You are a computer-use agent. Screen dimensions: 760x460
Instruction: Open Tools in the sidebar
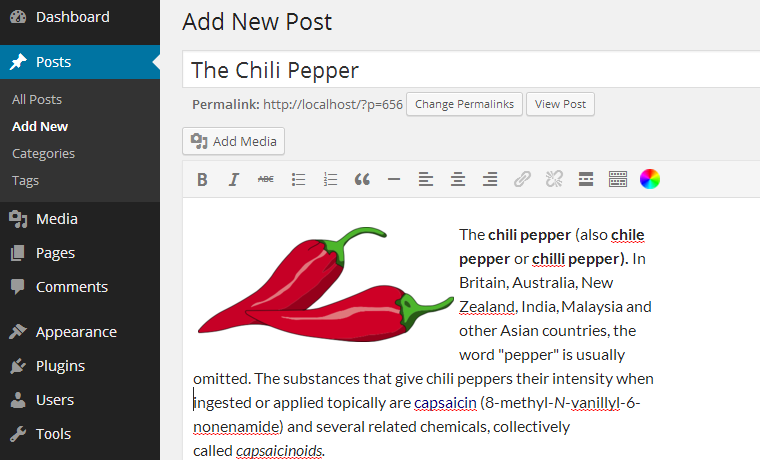pos(80,434)
